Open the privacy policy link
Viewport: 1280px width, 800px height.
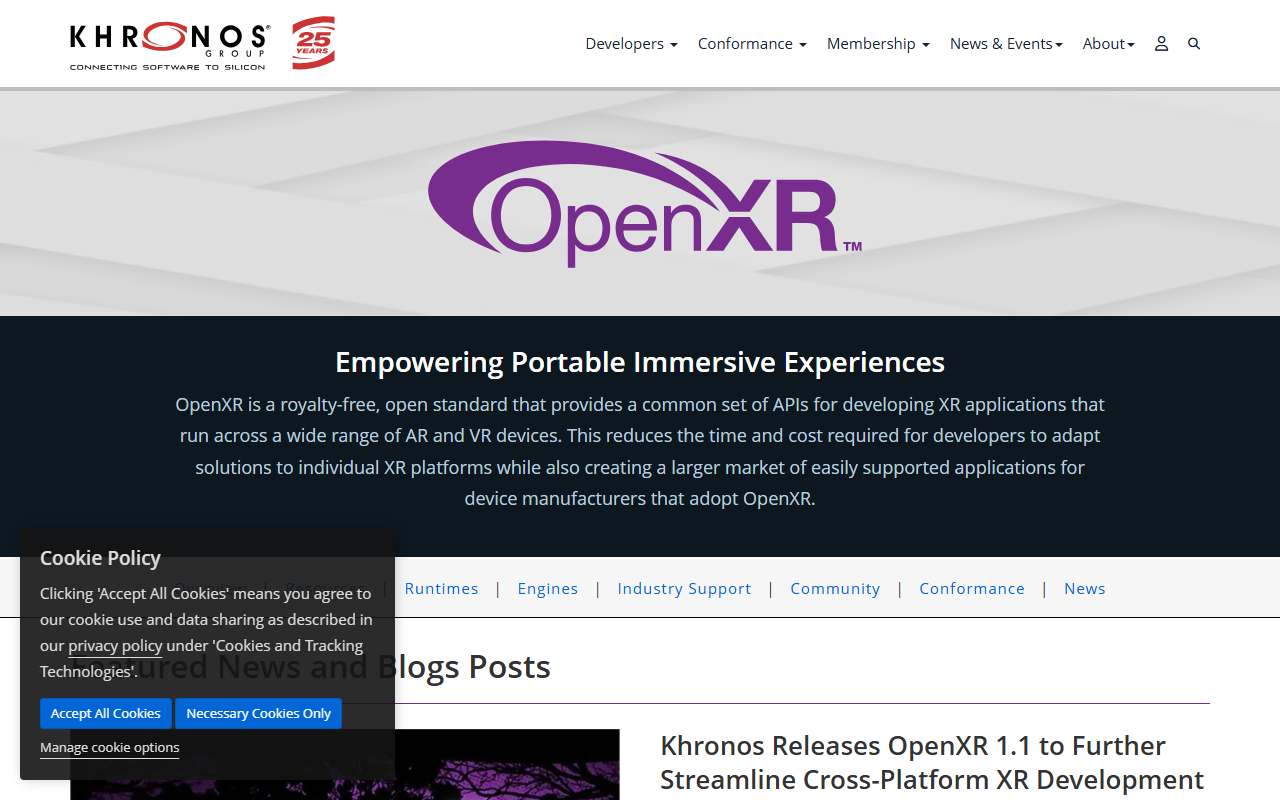115,646
